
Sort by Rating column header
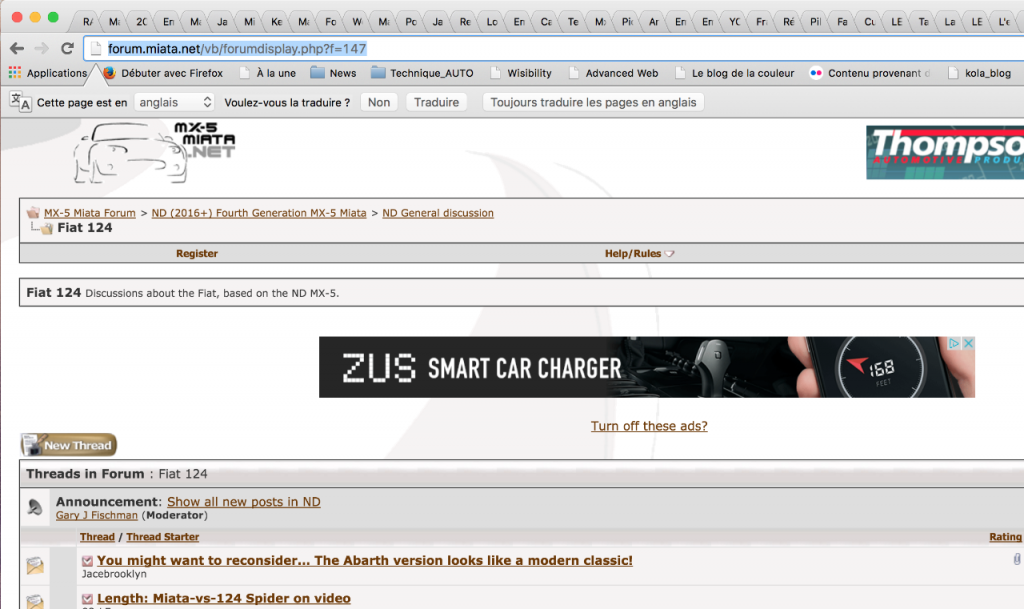point(1005,537)
